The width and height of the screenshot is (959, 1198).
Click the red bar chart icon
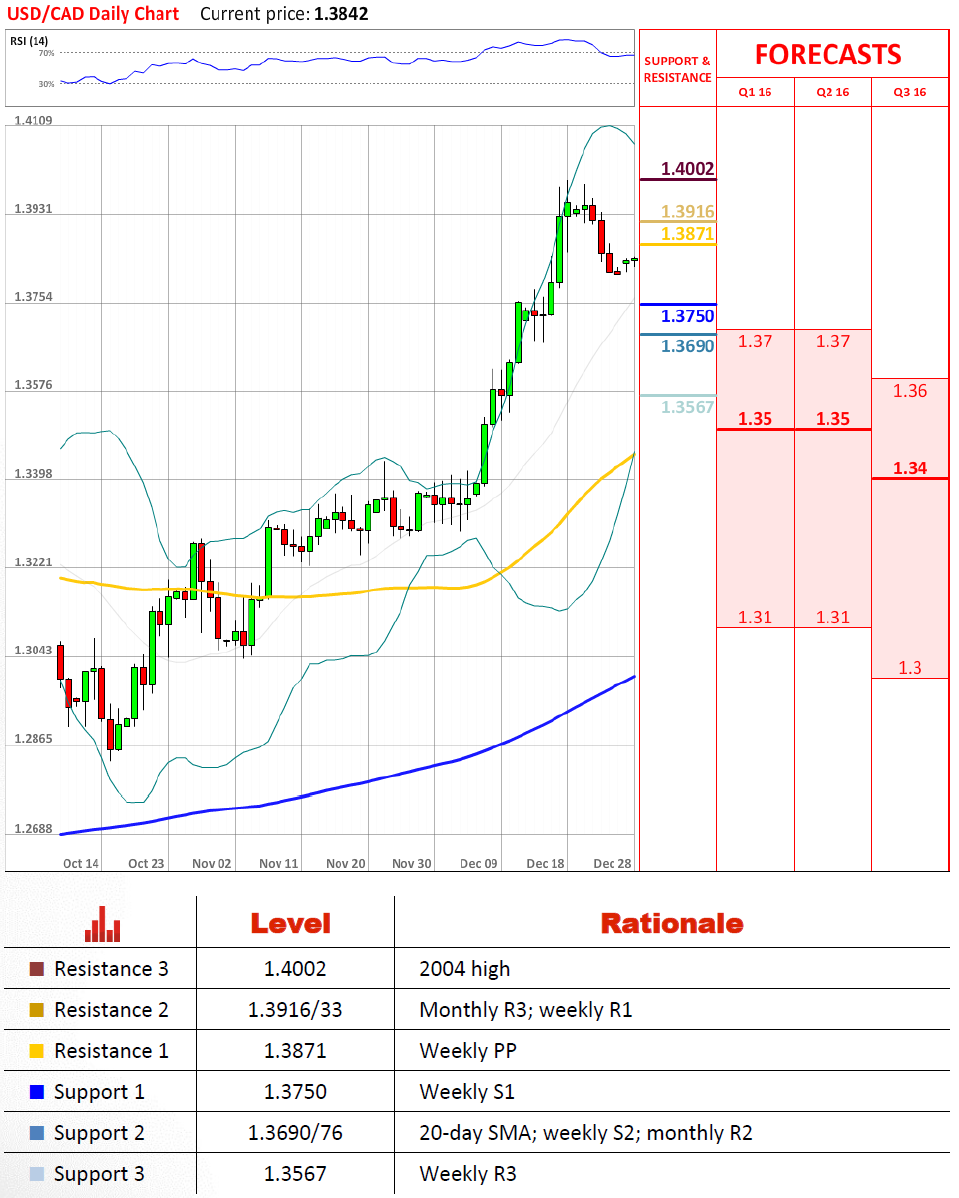point(102,924)
